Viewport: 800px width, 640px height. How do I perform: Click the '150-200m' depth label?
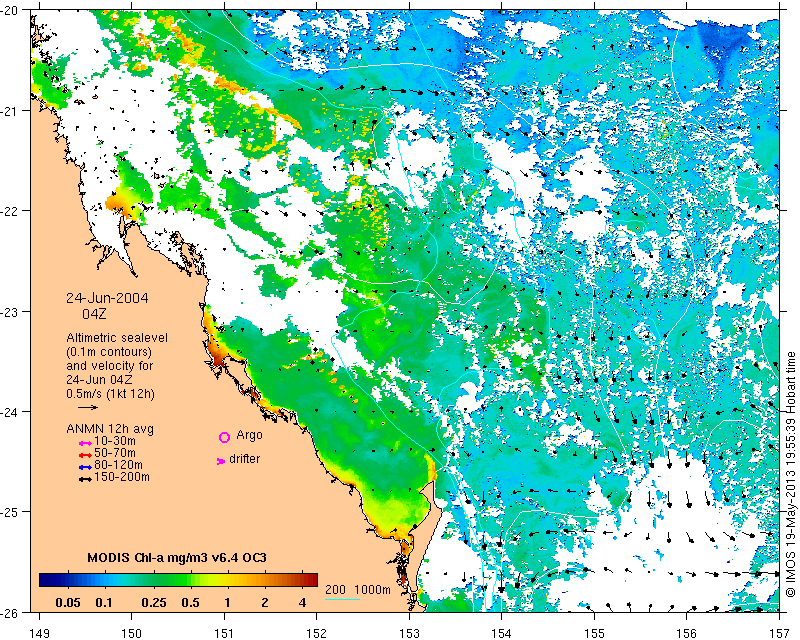(x=121, y=477)
